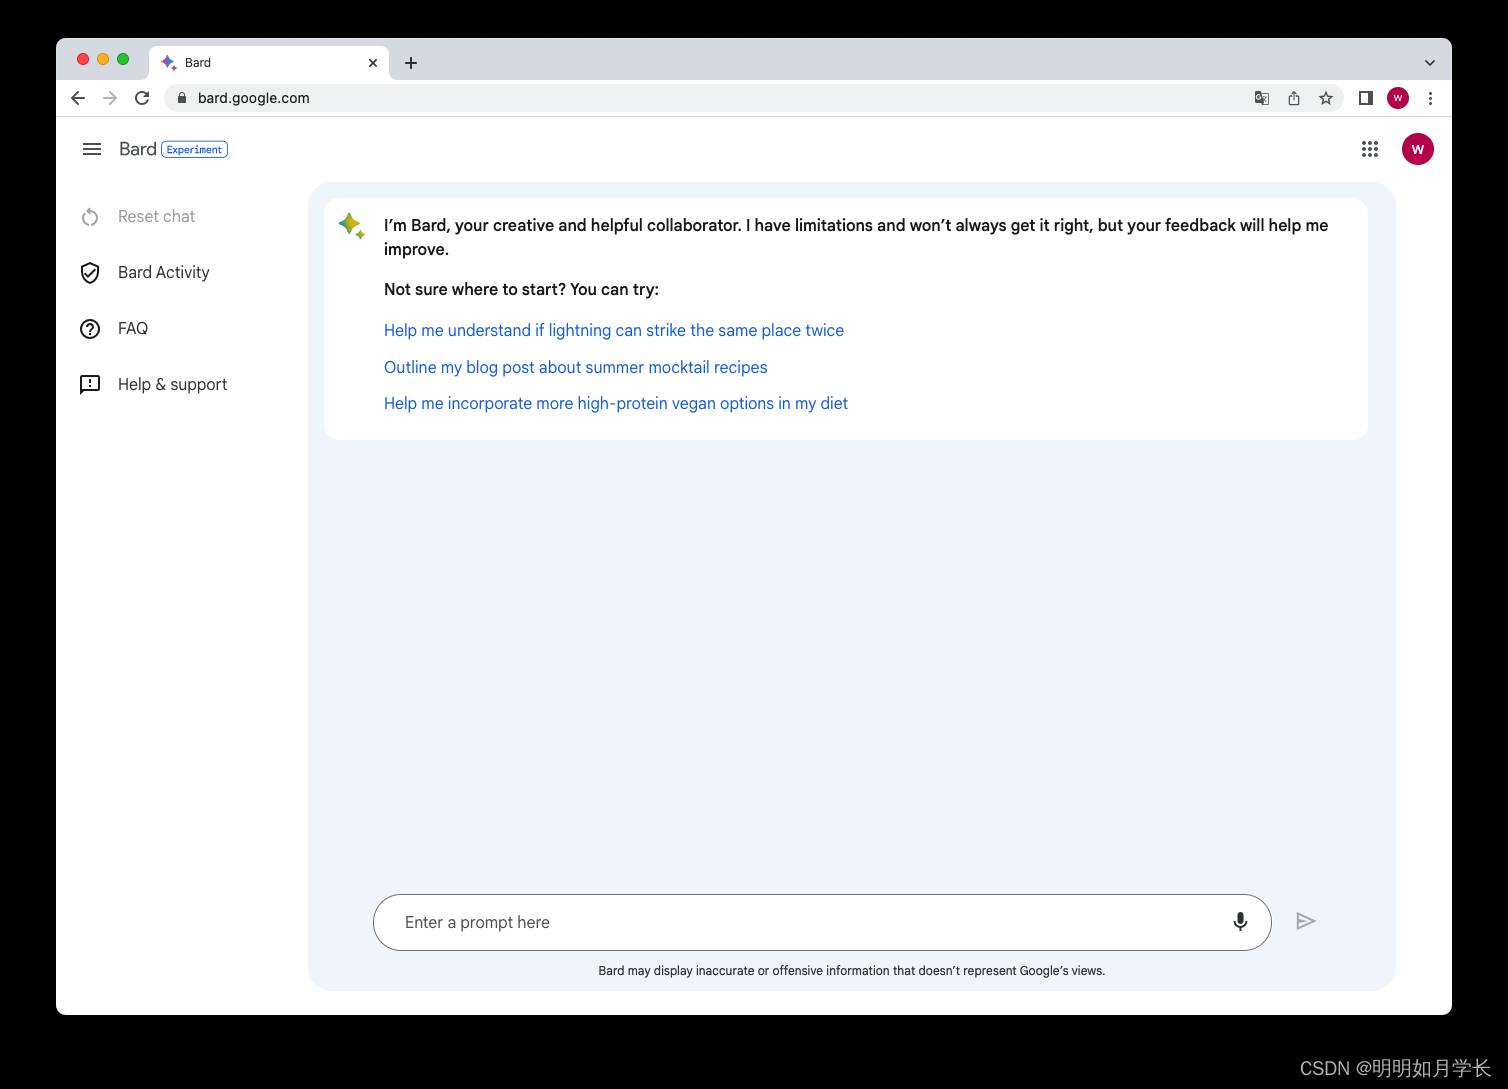Click the Experiment badge next to Bard

click(x=194, y=150)
